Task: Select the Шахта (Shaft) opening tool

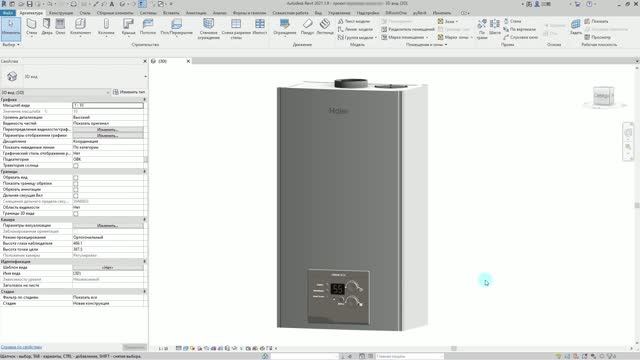Action: coord(495,27)
